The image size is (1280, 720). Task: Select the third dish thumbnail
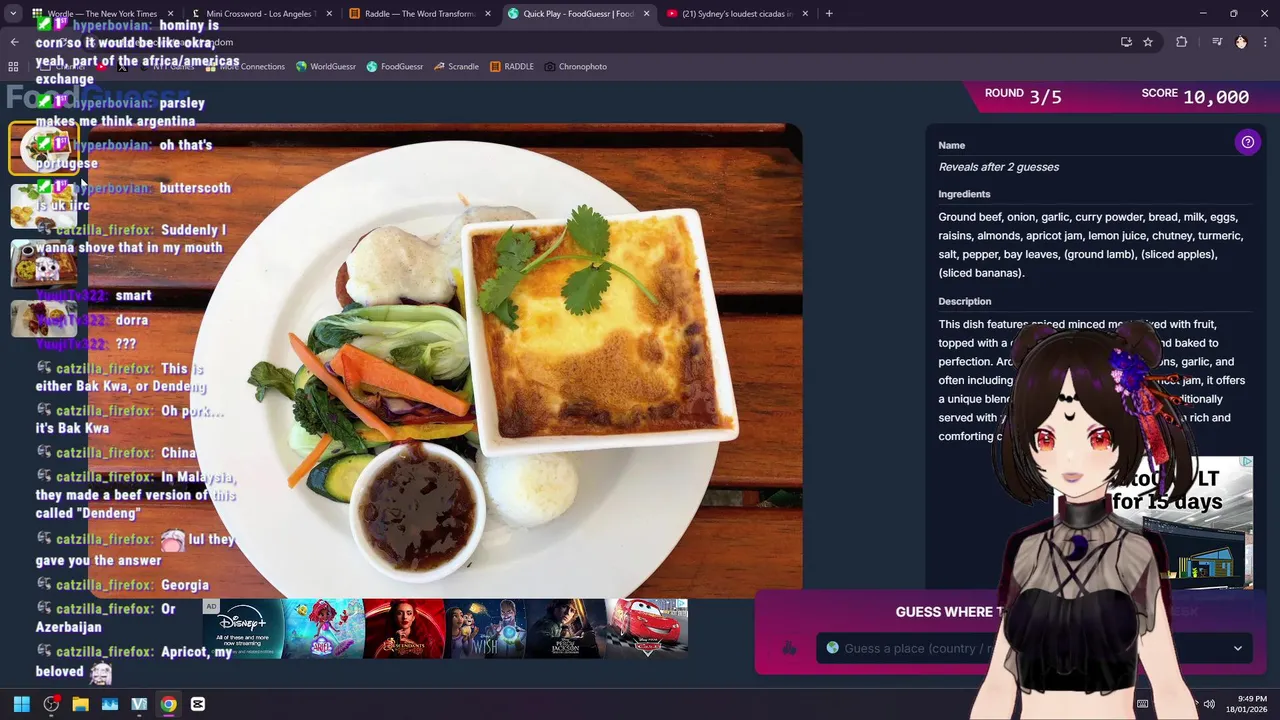pos(44,263)
